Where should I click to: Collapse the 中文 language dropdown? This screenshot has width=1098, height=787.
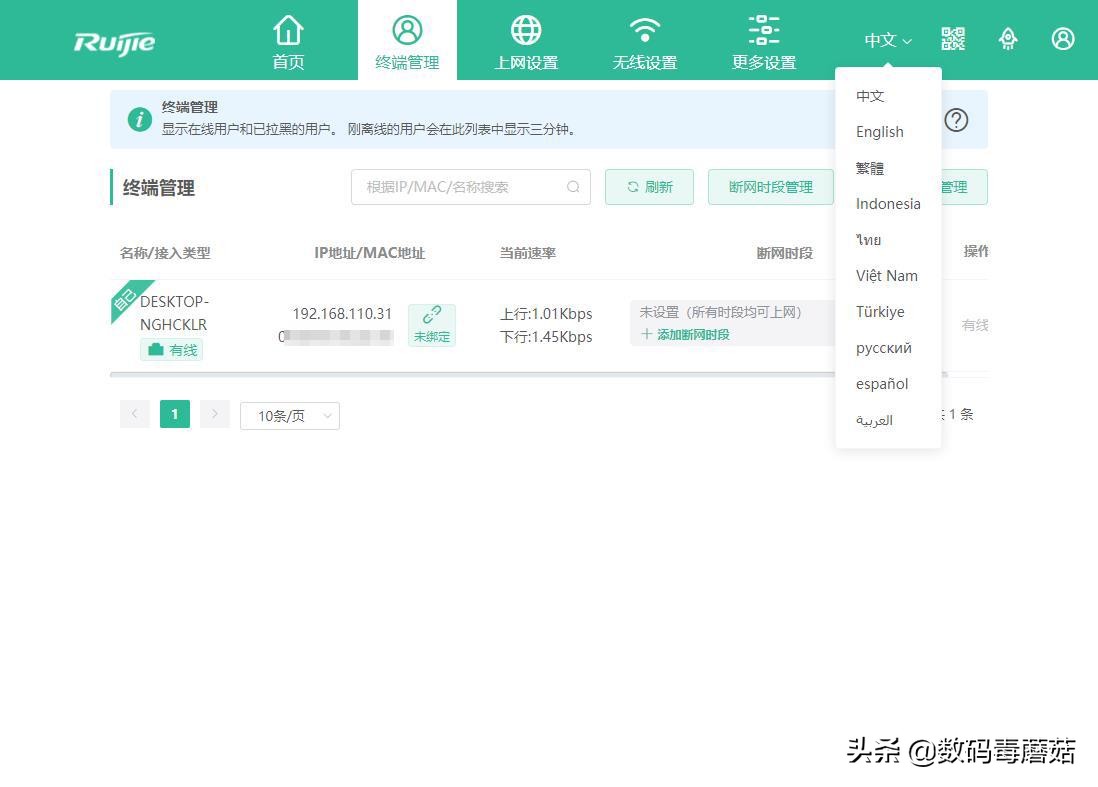[x=886, y=40]
